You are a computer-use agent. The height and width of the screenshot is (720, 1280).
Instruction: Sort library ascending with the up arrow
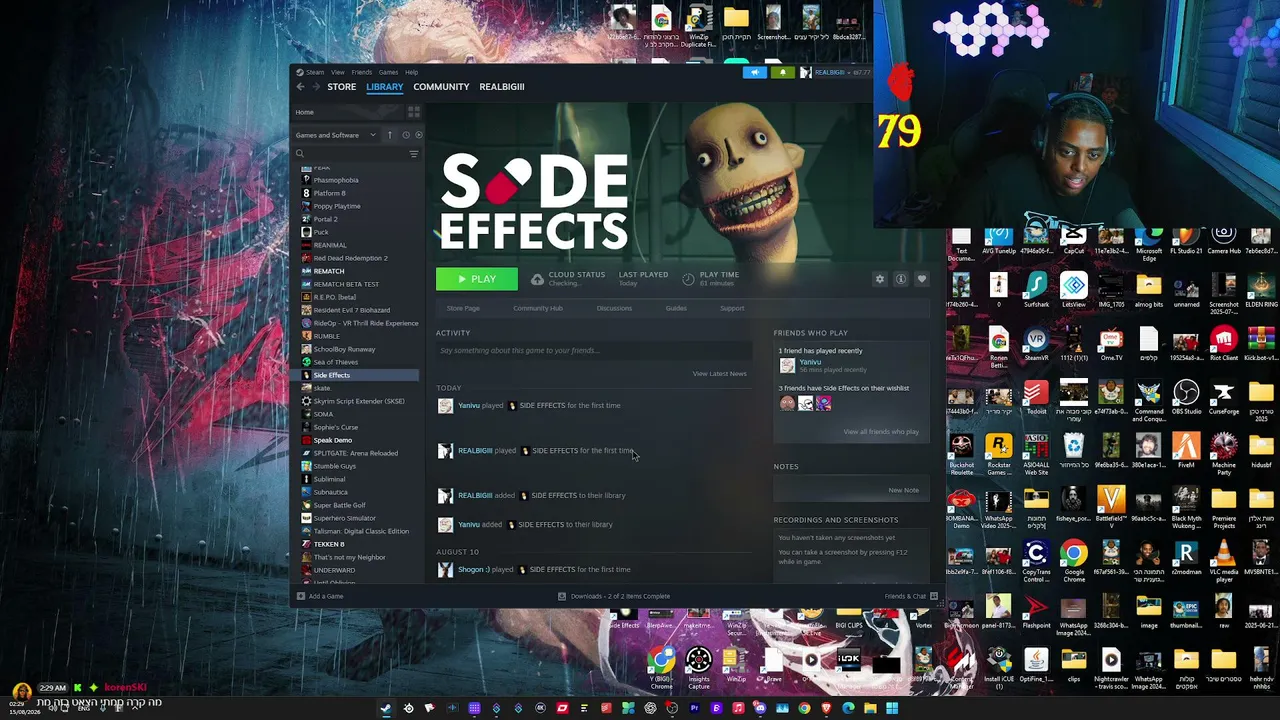coord(392,135)
